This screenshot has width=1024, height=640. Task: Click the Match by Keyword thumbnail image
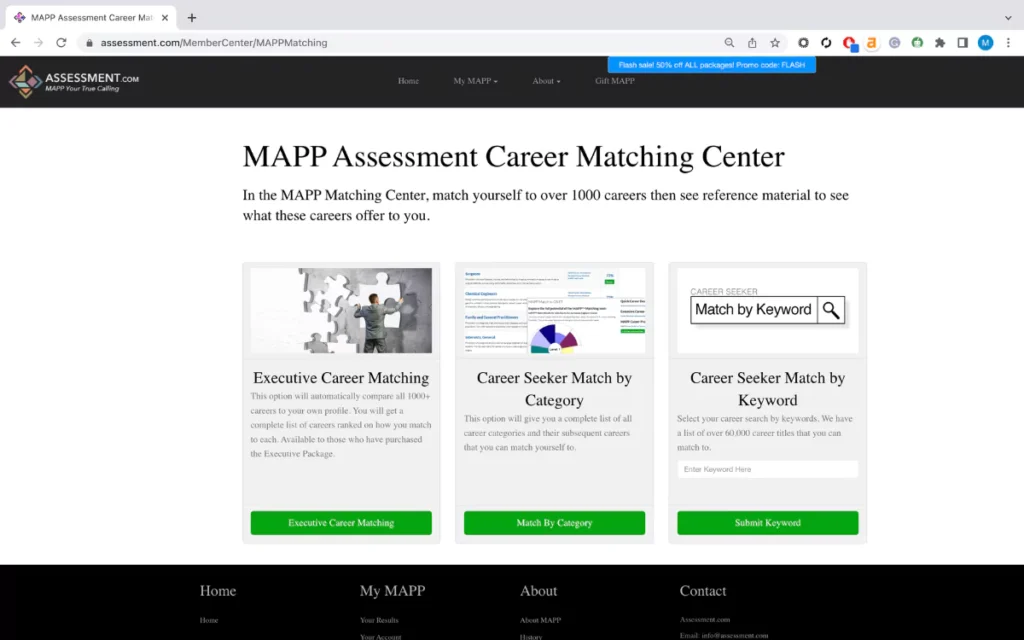(767, 310)
